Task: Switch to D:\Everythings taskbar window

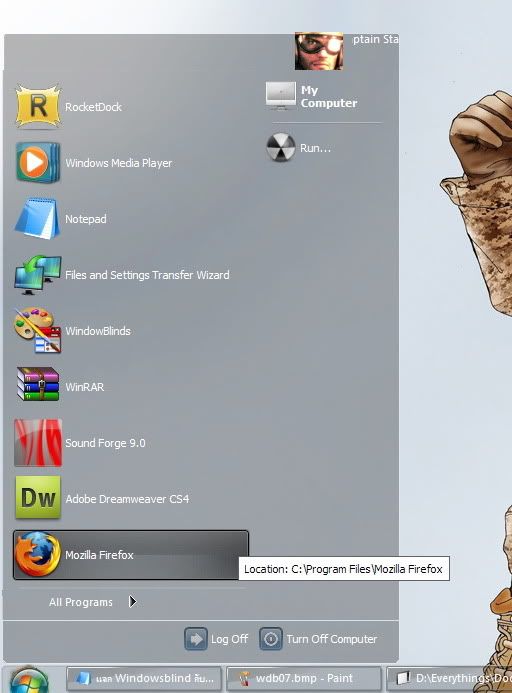Action: 449,679
